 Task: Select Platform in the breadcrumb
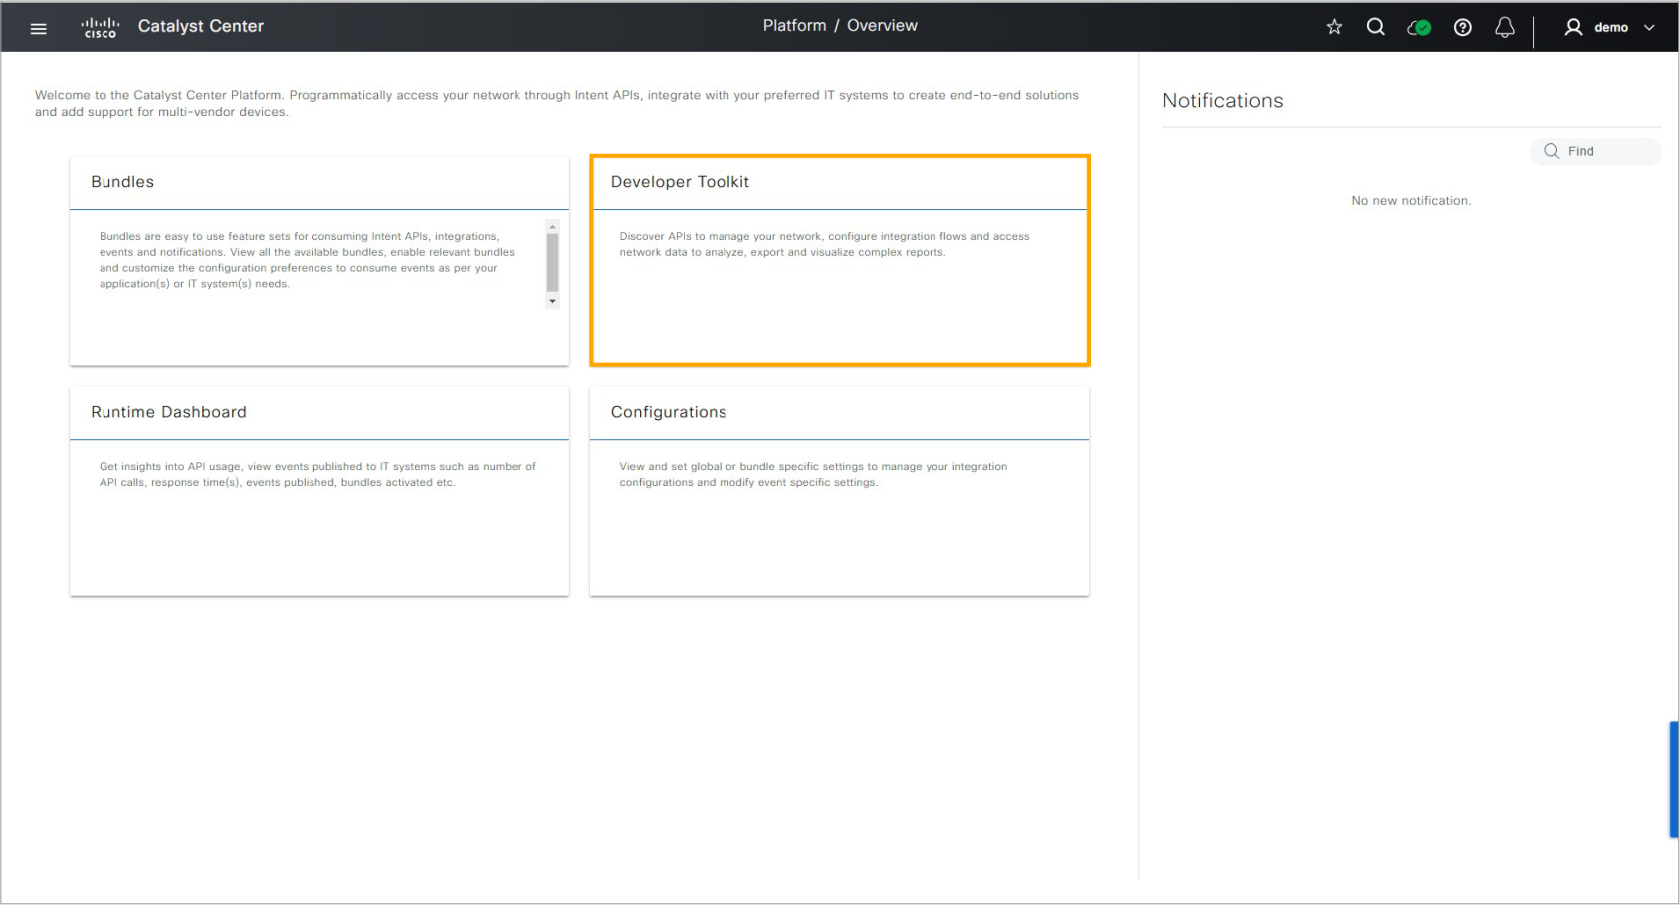794,26
